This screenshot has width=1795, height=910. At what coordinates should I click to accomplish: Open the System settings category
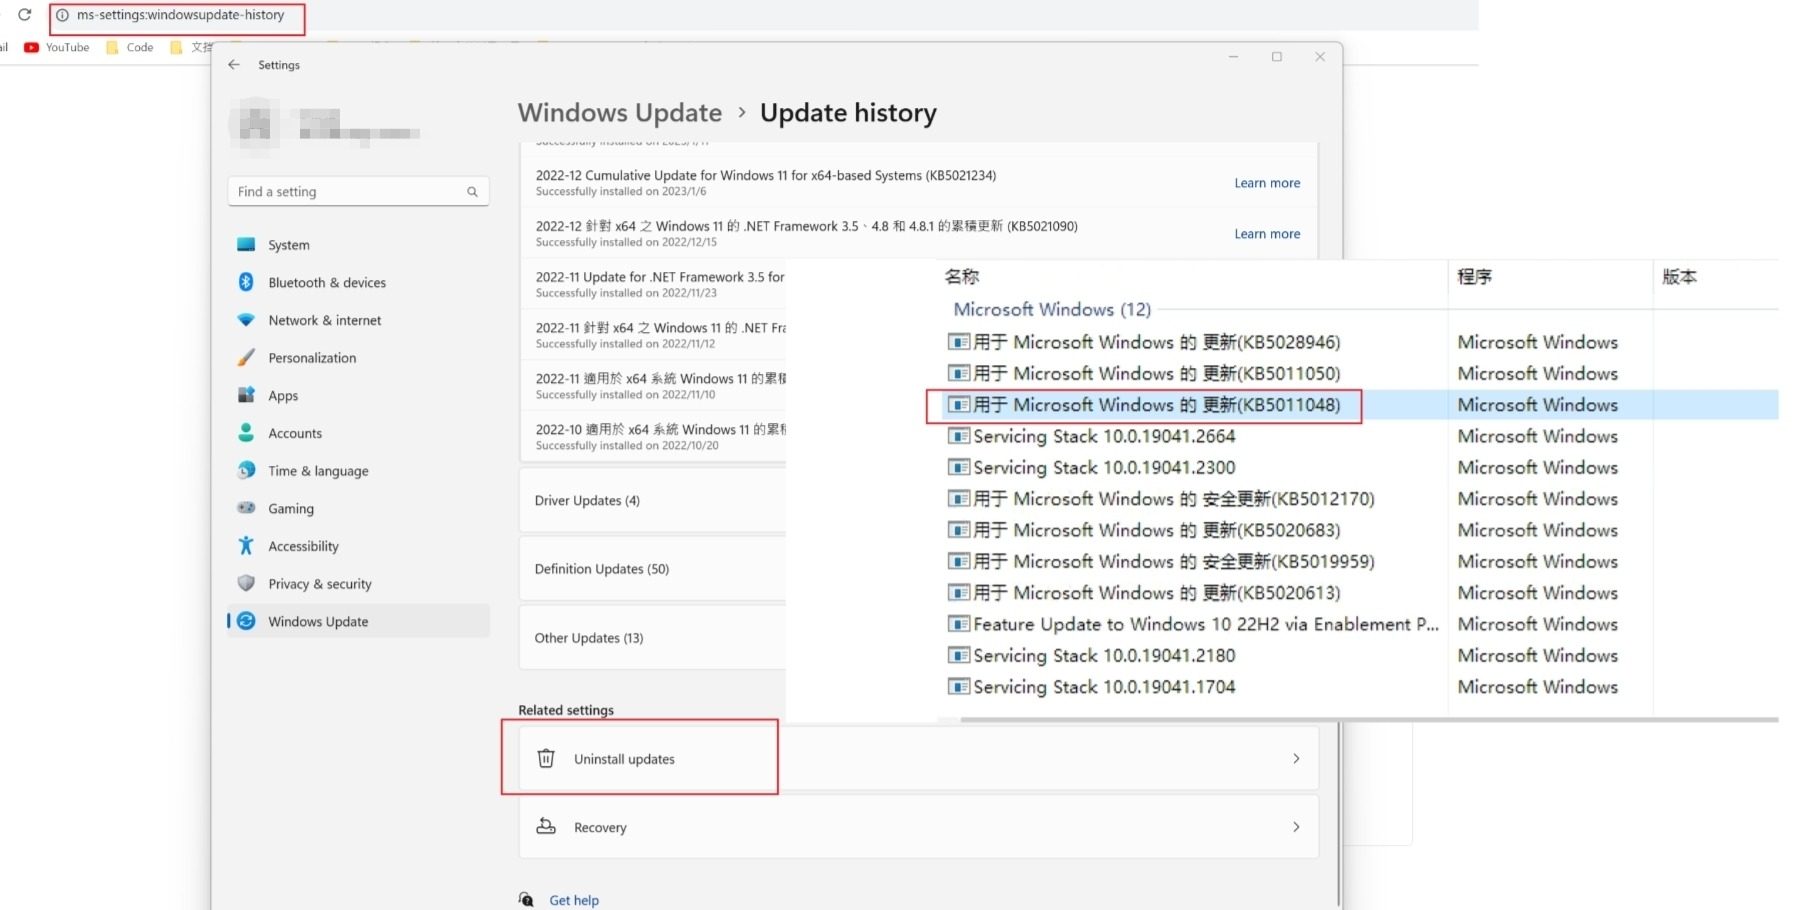point(288,245)
